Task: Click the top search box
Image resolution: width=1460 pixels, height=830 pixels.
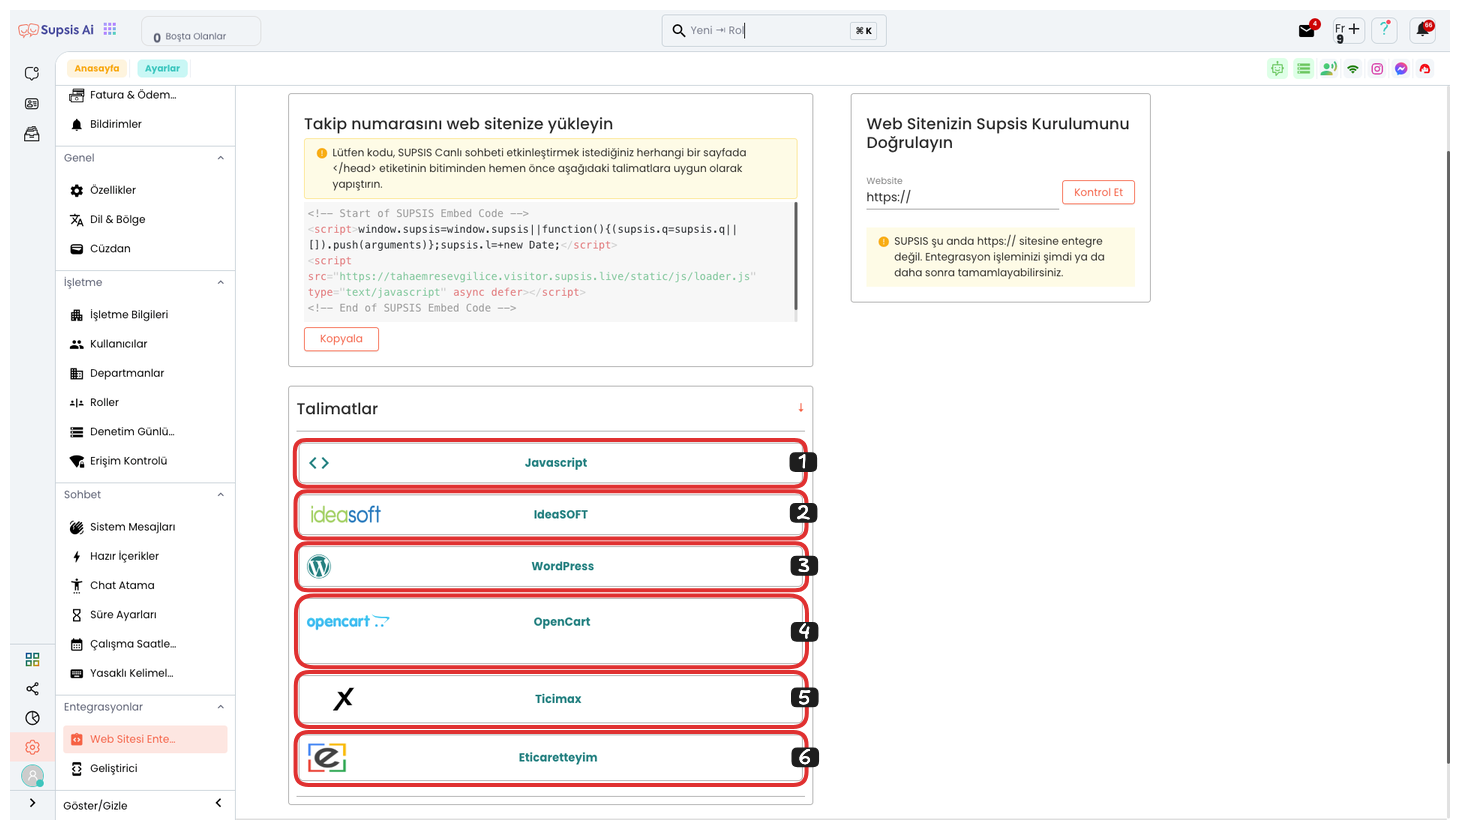Action: (x=774, y=31)
